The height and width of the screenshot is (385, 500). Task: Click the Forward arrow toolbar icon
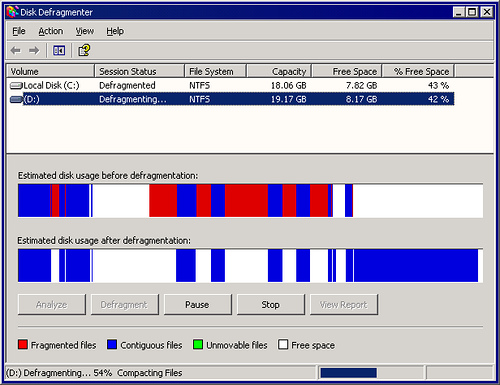coord(34,51)
